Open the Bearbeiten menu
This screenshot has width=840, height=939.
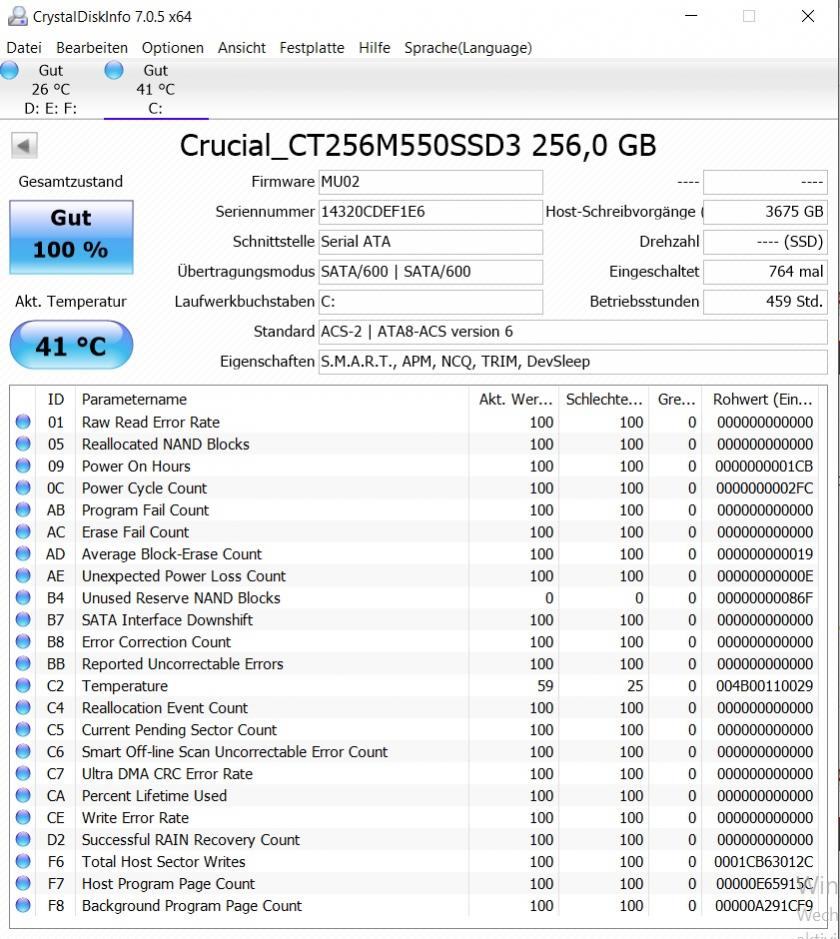[92, 48]
